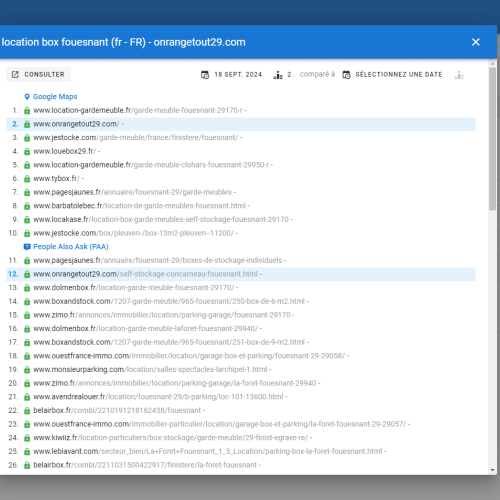Screen dimensions: 500x500
Task: Click the dialog title location box fouesnant
Action: [x=123, y=42]
